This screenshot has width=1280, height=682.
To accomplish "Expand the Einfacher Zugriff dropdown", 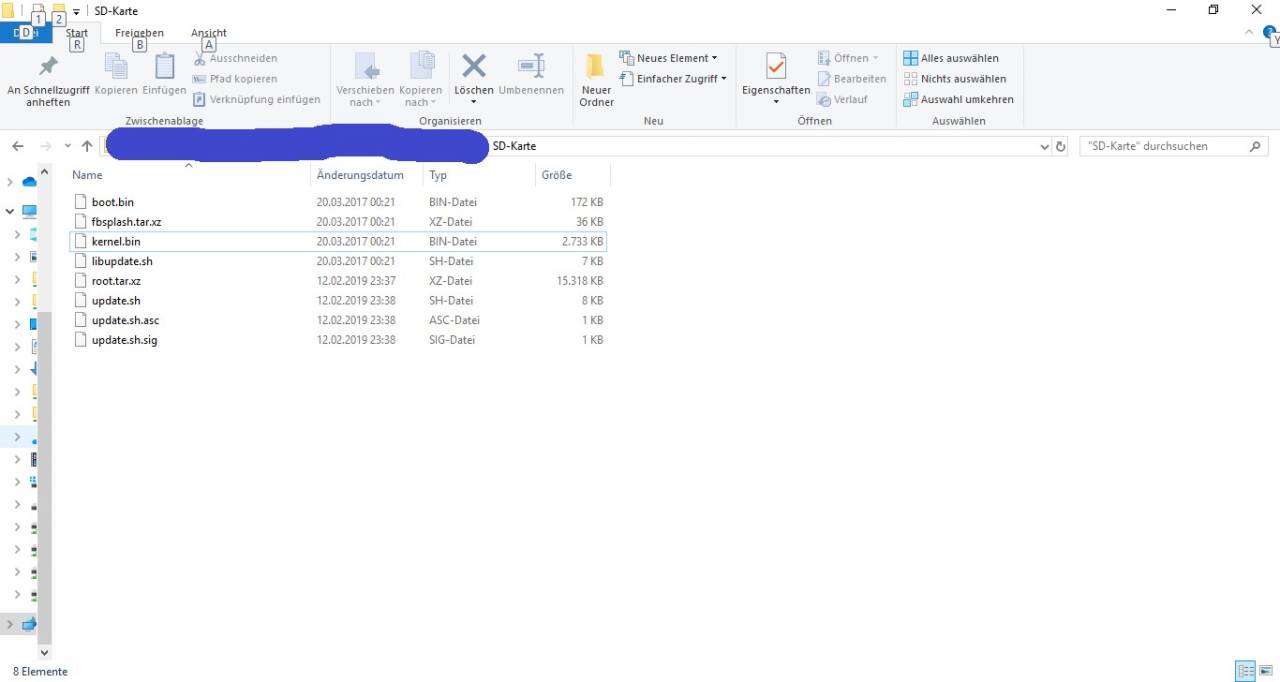I will [x=673, y=79].
